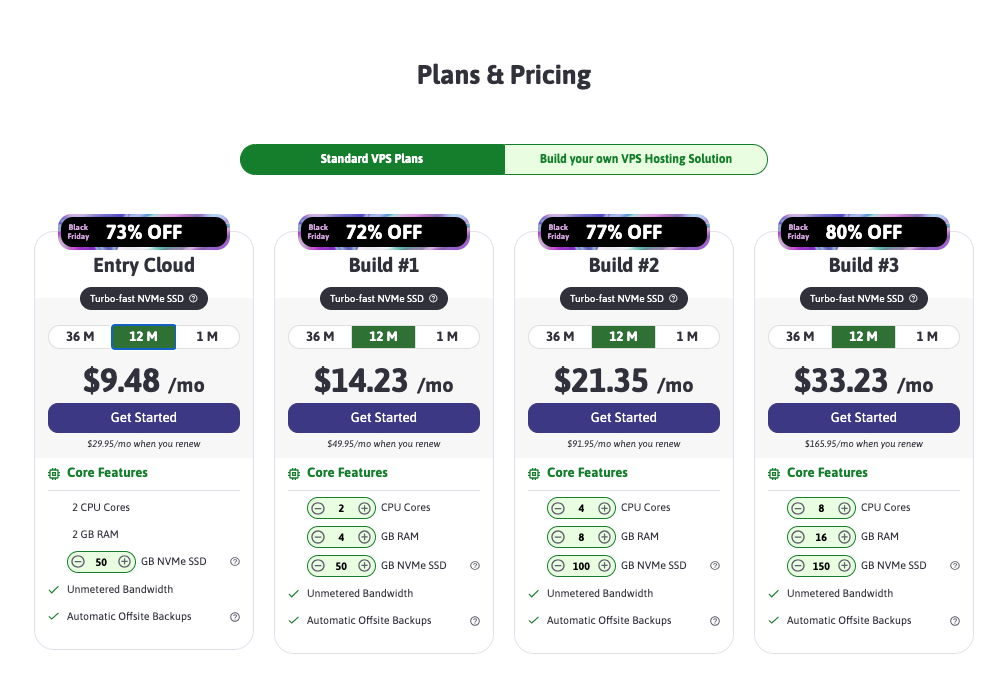This screenshot has height=678, width=1008.
Task: Decrease GB RAM on Build #3
Action: point(798,536)
